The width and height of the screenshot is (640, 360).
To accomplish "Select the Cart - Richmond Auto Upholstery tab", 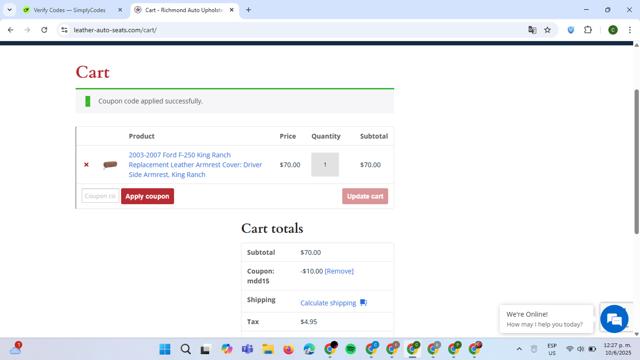I will pos(183,10).
